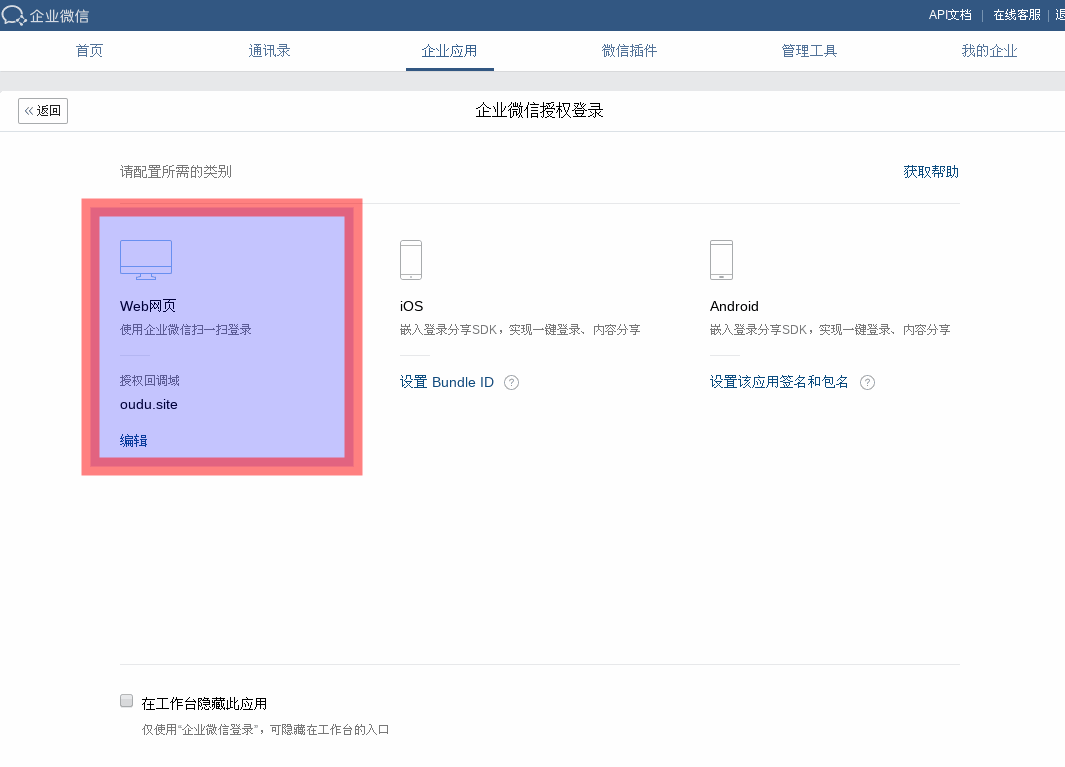Viewport: 1065px width, 767px height.
Task: Click the Android phone icon
Action: pyautogui.click(x=721, y=260)
